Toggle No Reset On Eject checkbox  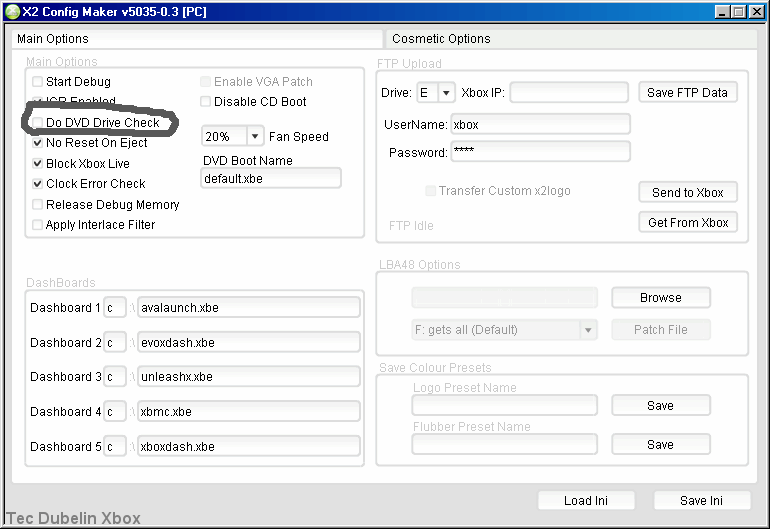tap(38, 143)
